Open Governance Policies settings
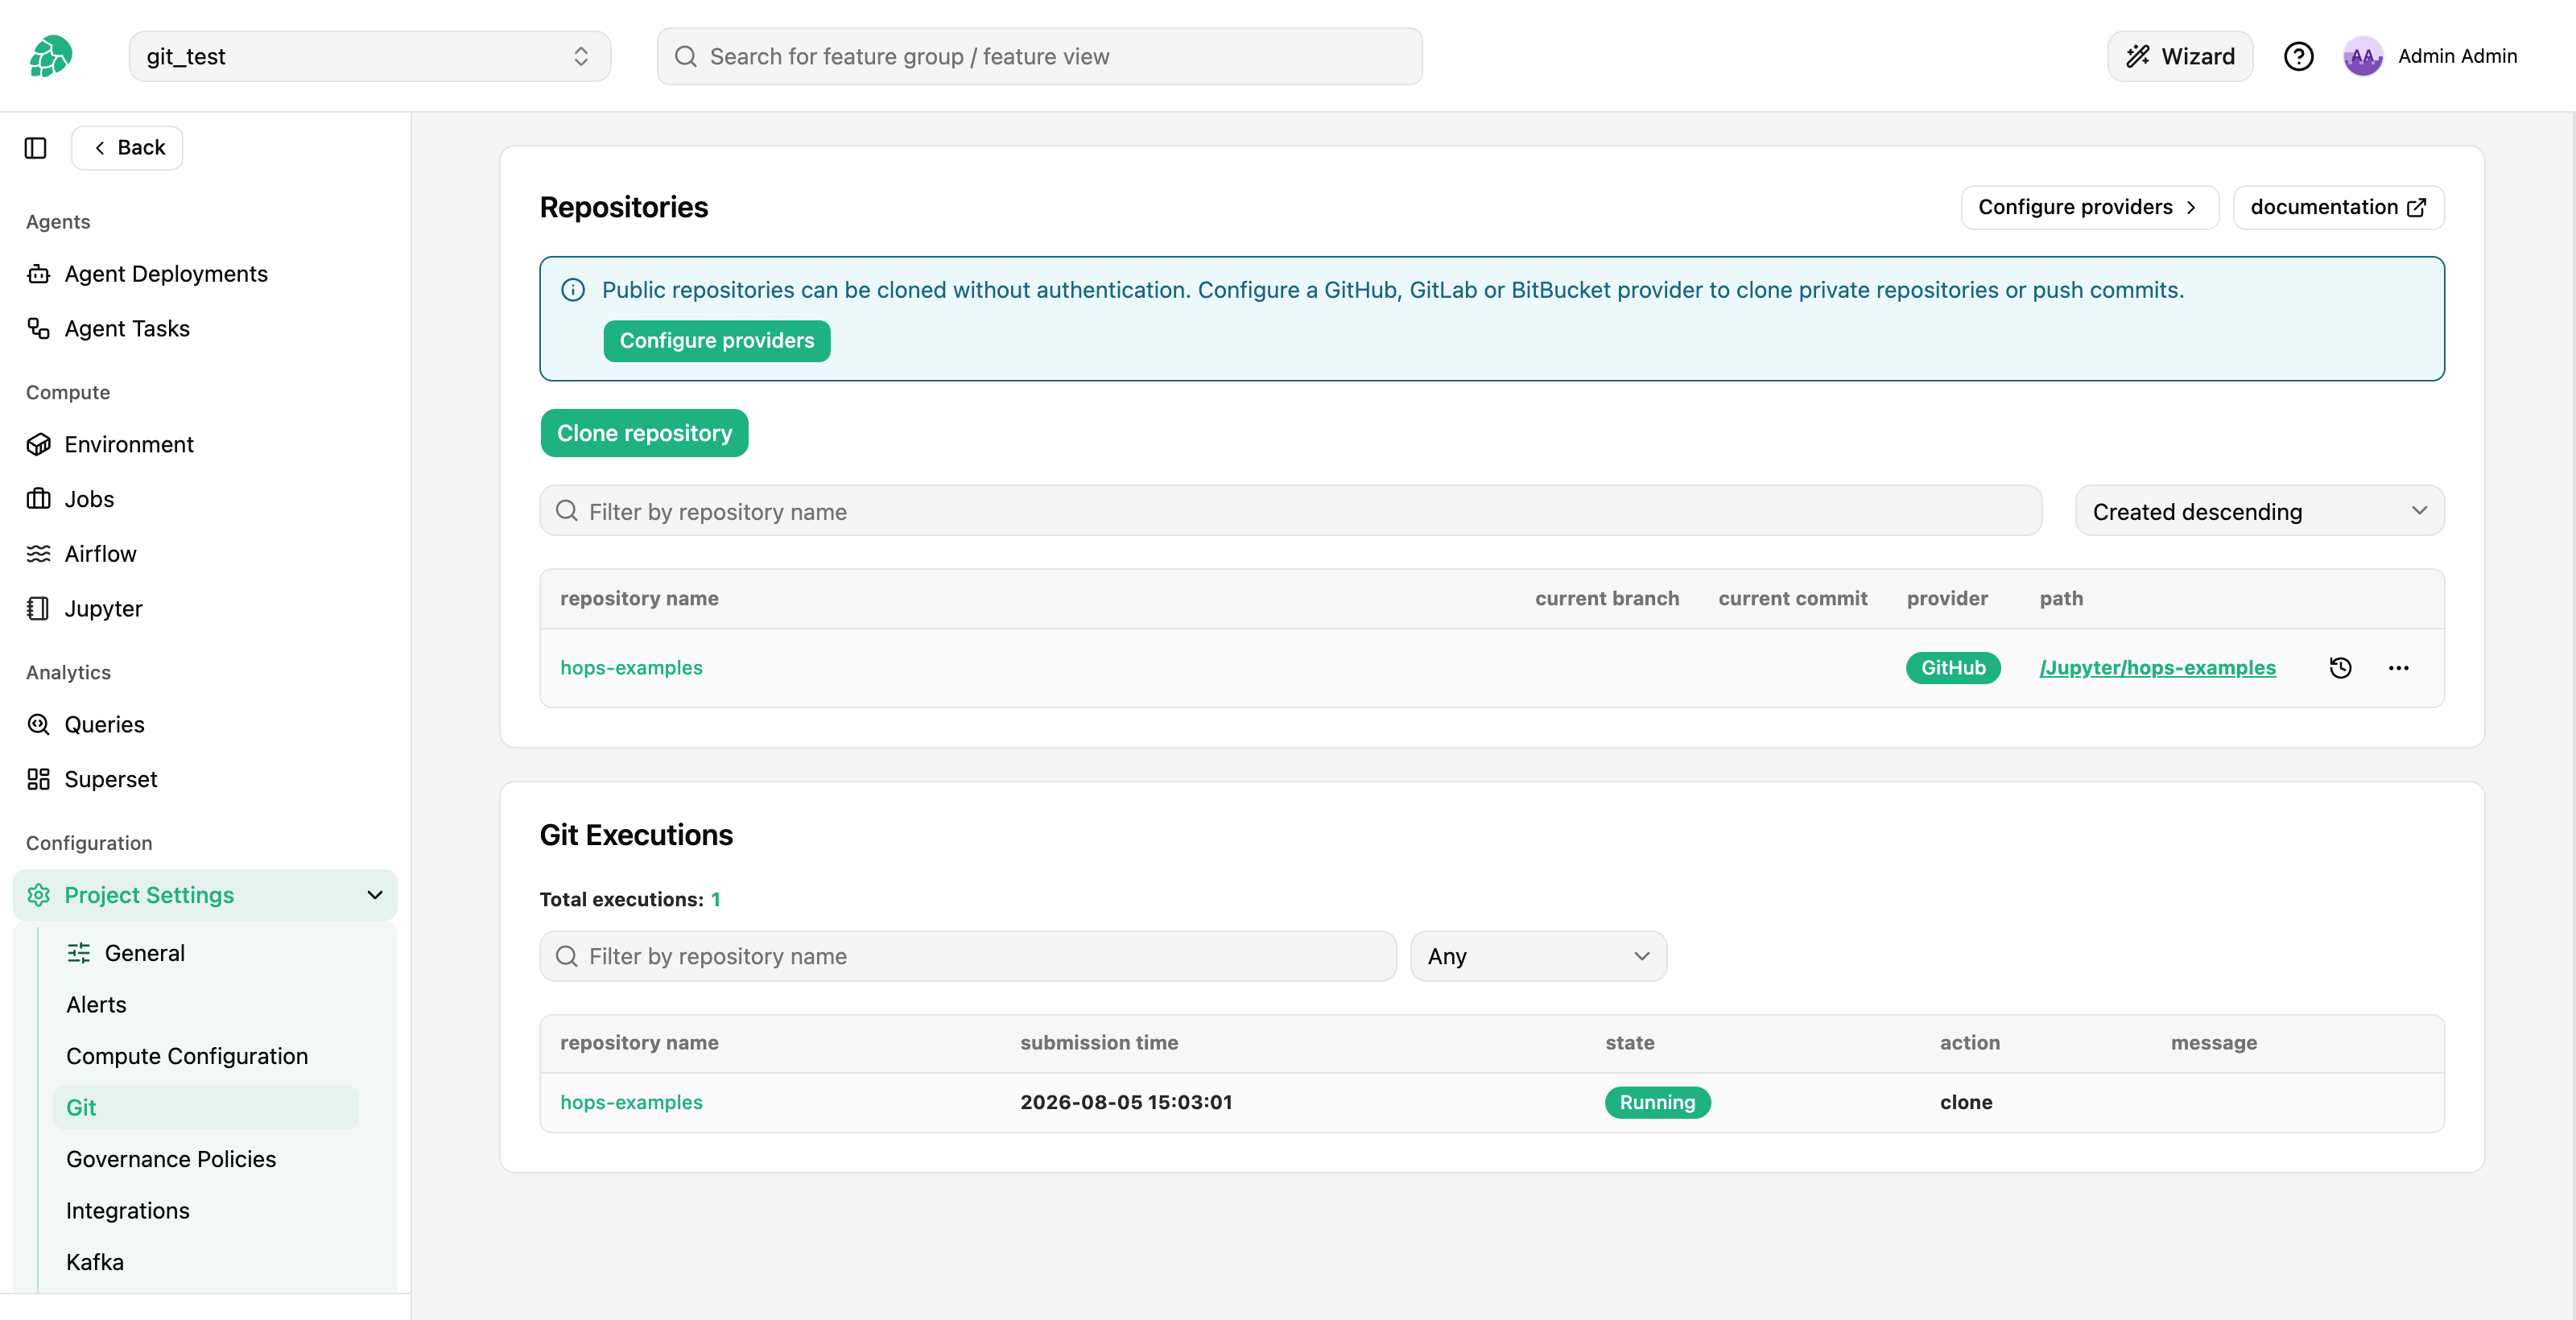 pyautogui.click(x=171, y=1159)
